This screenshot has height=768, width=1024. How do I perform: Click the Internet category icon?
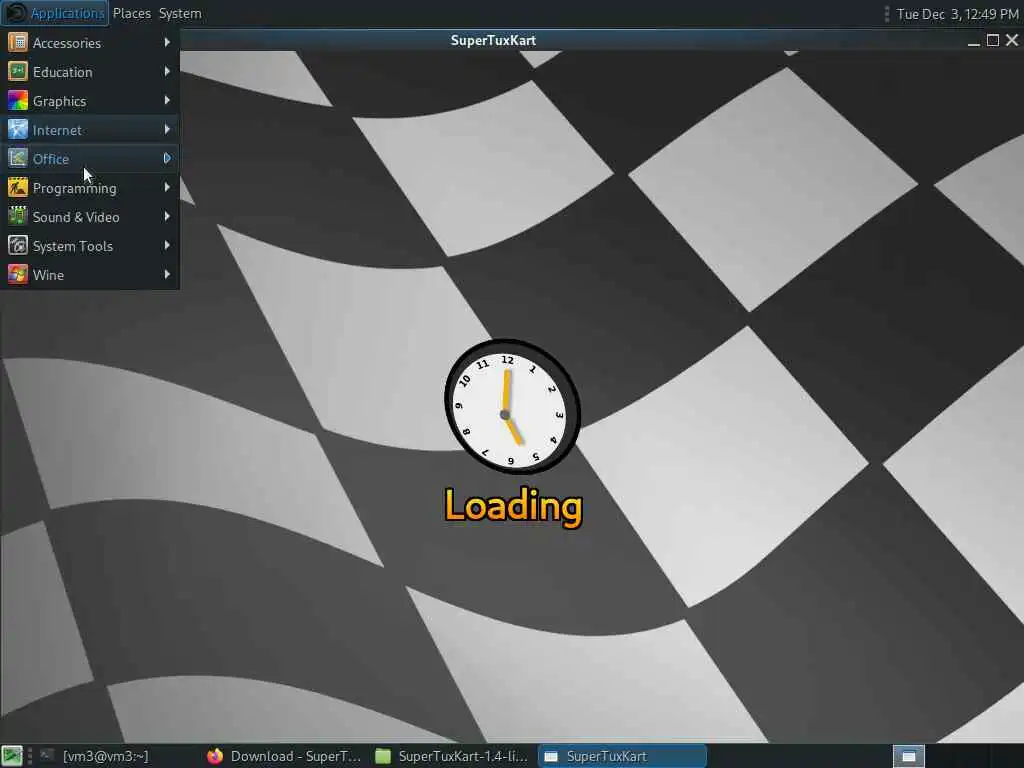pos(18,129)
